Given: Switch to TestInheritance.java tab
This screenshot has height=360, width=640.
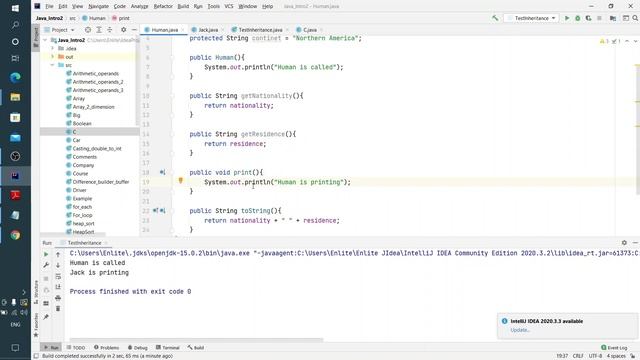Looking at the screenshot, I should click(x=260, y=30).
